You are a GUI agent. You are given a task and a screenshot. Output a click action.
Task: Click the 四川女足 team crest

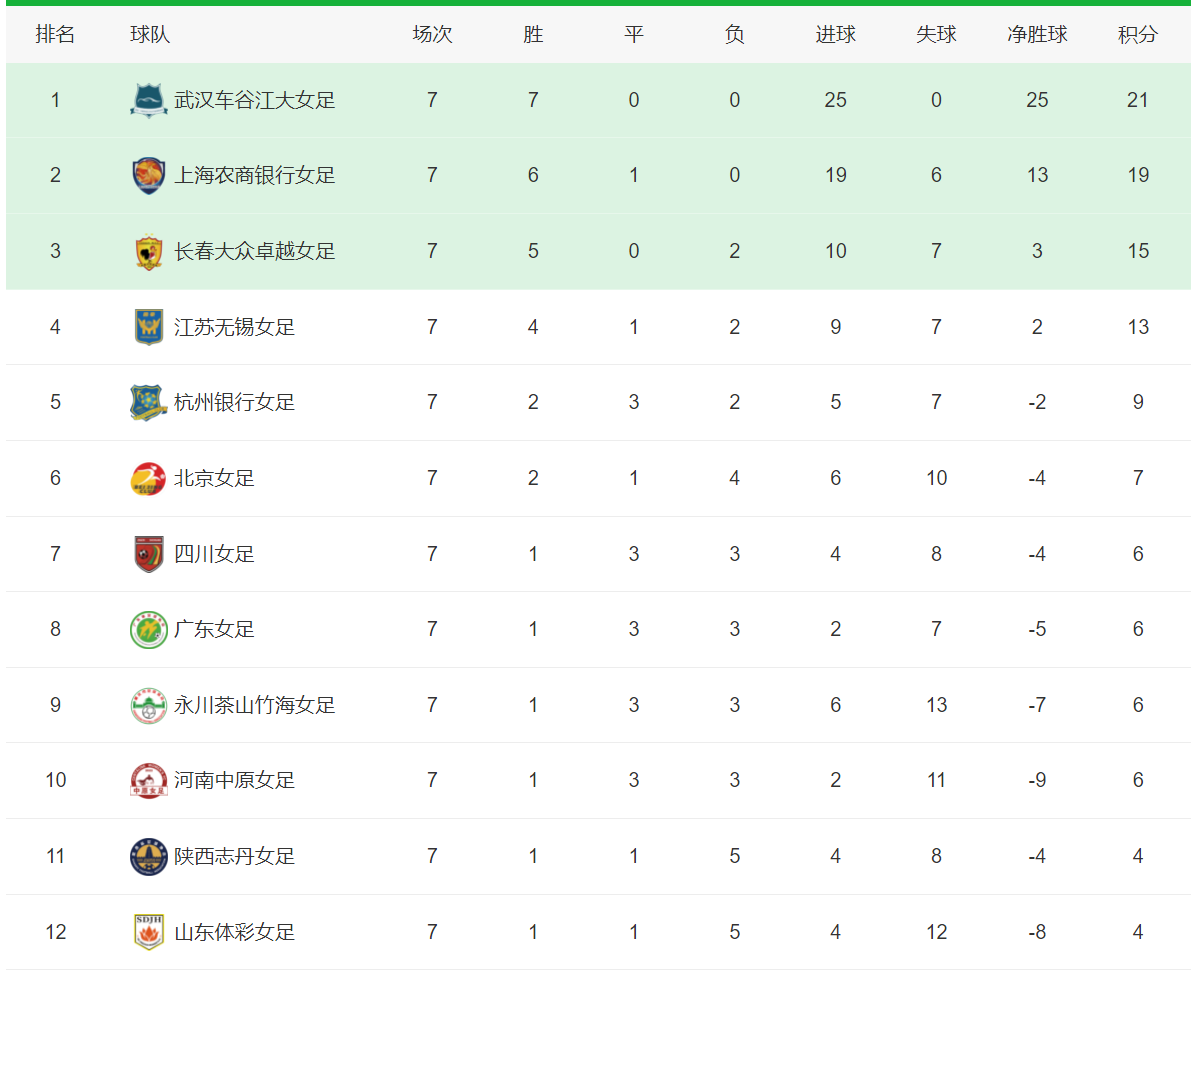(149, 554)
